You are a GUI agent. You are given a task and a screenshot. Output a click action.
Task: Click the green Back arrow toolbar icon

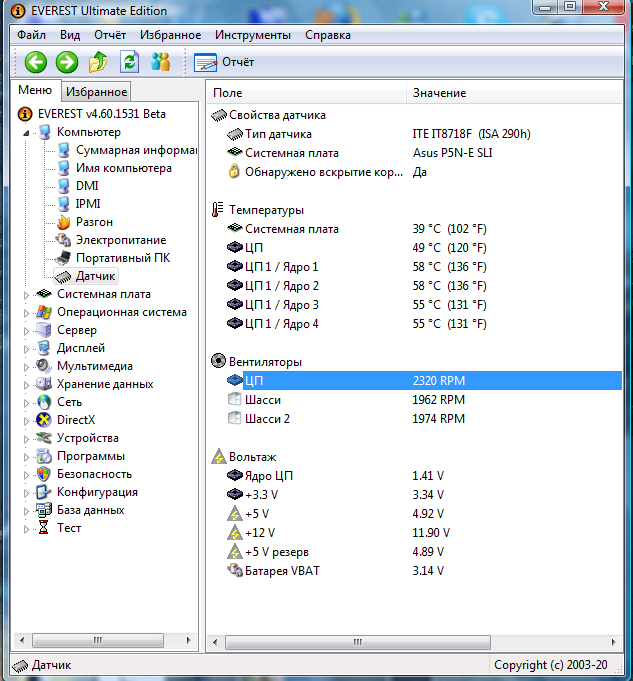point(36,62)
